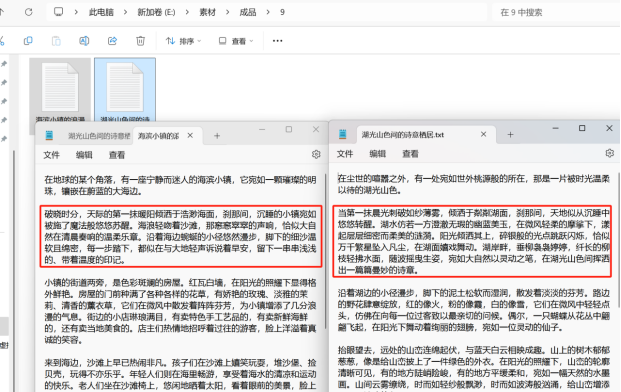
Task: Click the left Notepad vertical scrollbar
Action: tap(326, 251)
